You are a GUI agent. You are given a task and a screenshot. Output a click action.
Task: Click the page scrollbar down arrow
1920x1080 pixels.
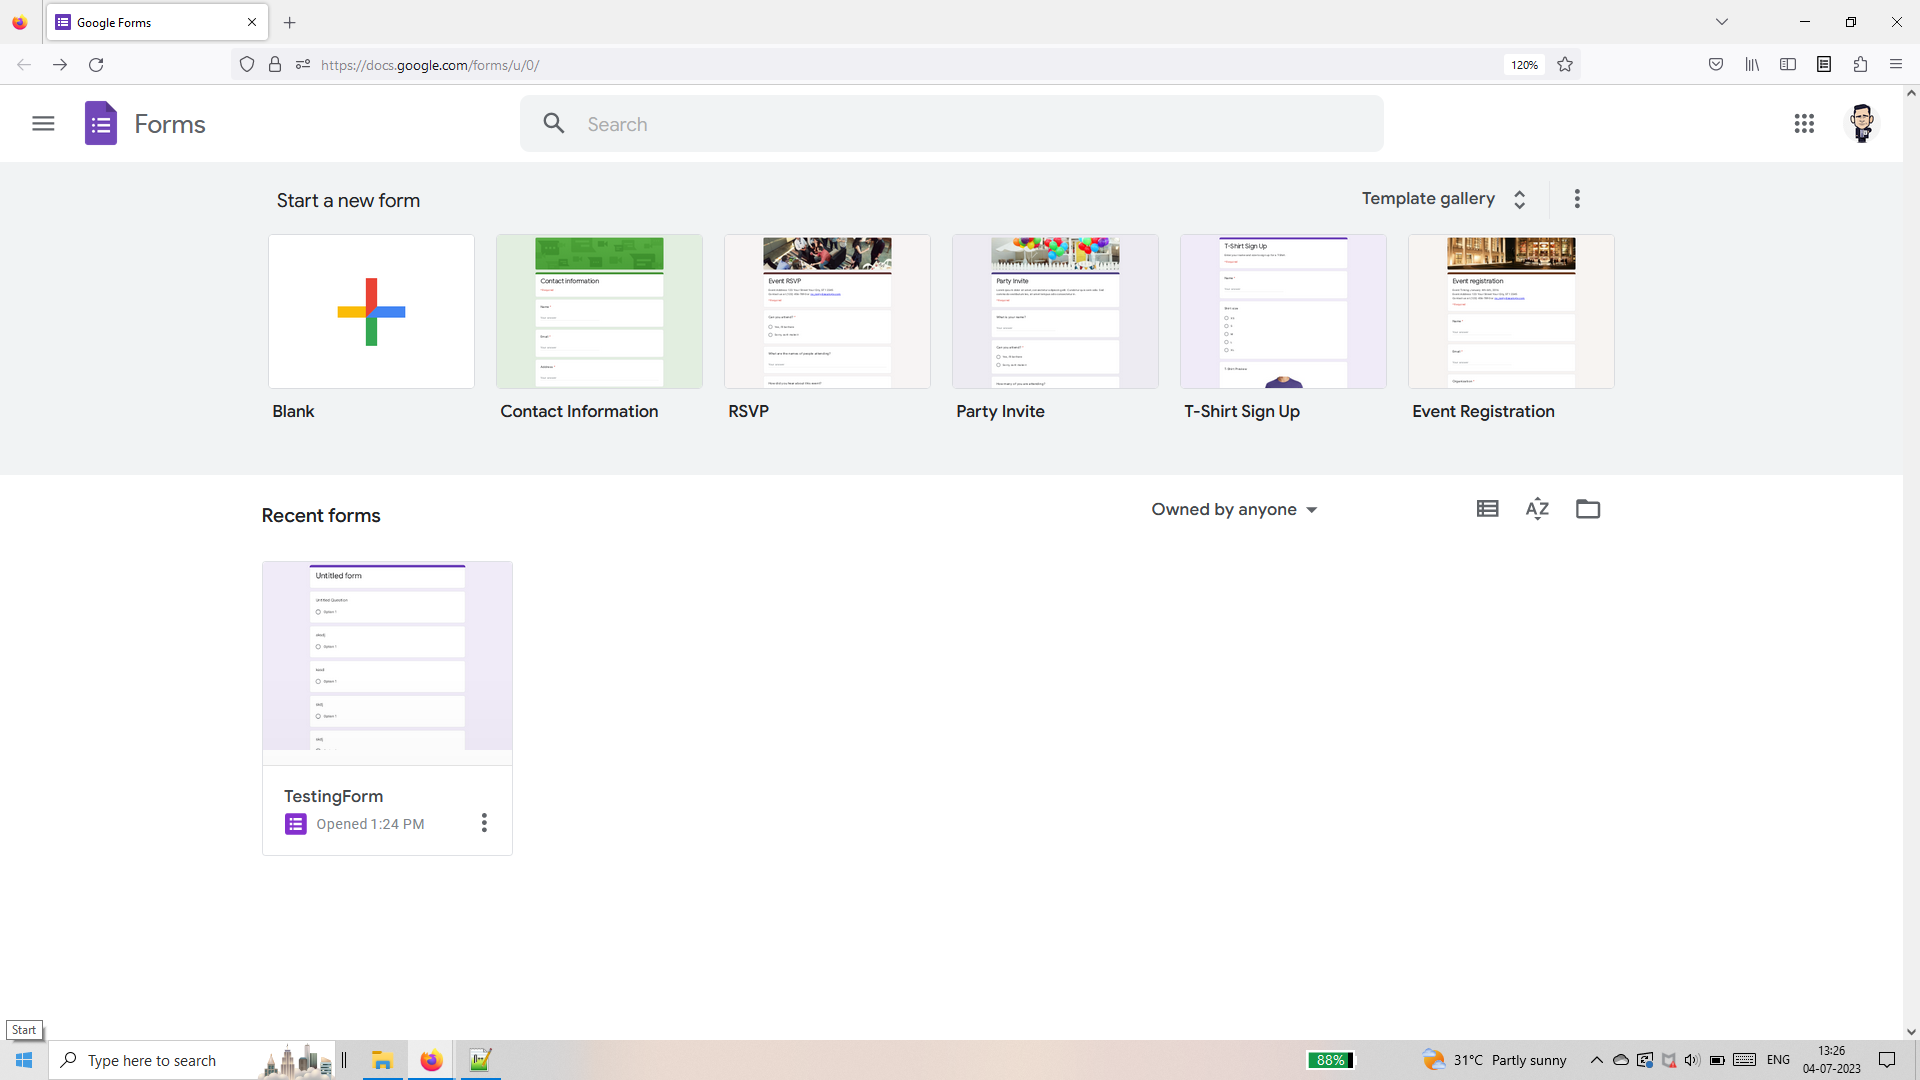tap(1911, 1032)
